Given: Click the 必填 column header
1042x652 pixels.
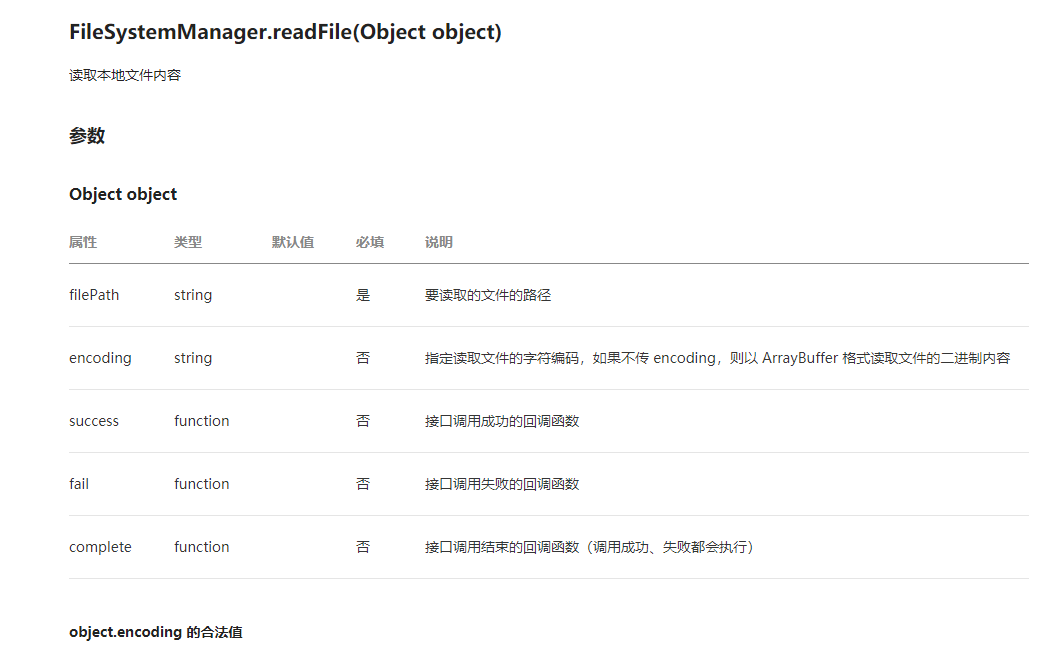Looking at the screenshot, I should [370, 242].
